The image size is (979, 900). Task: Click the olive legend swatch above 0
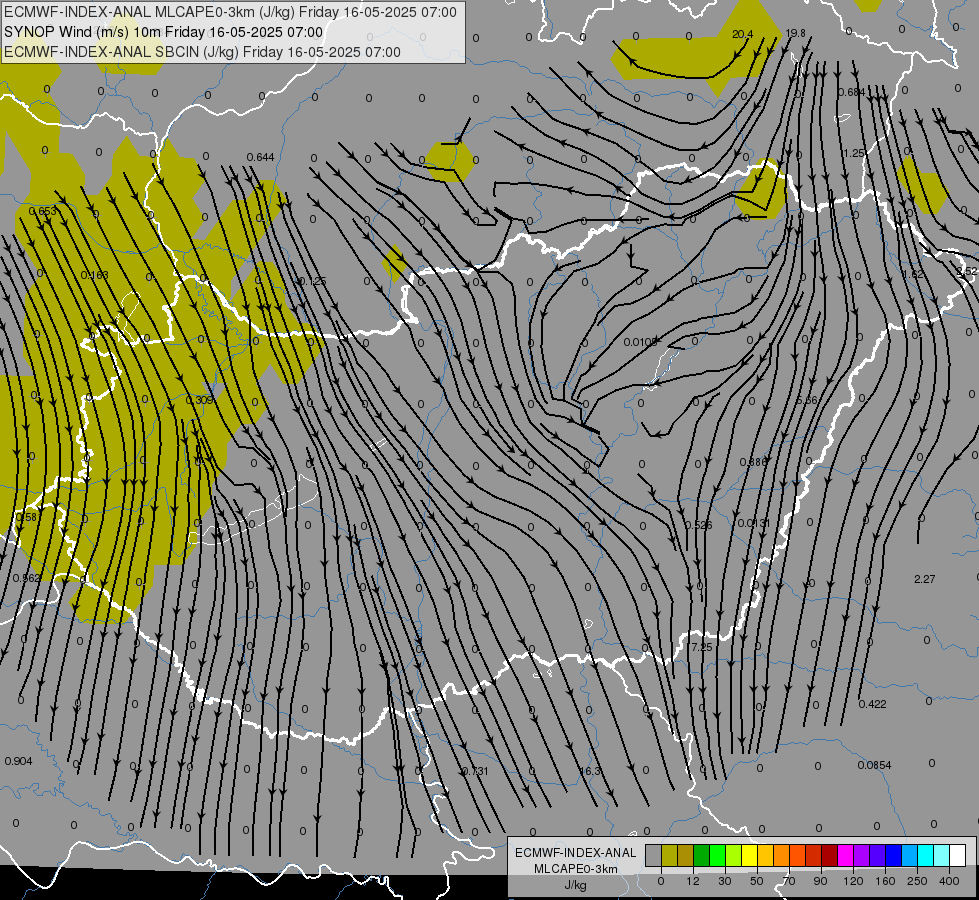670,855
